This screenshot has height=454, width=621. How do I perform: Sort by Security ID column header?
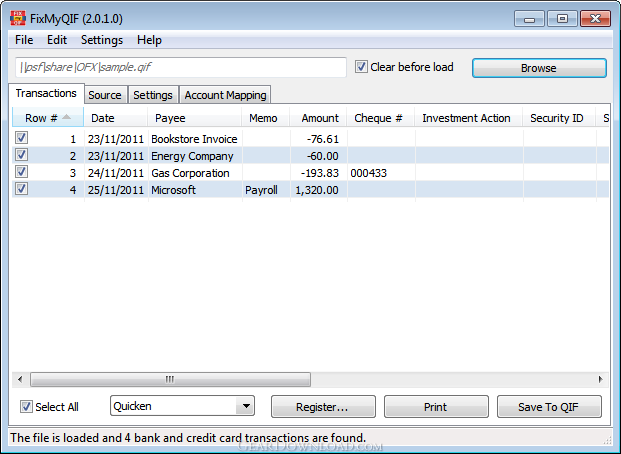pos(559,118)
